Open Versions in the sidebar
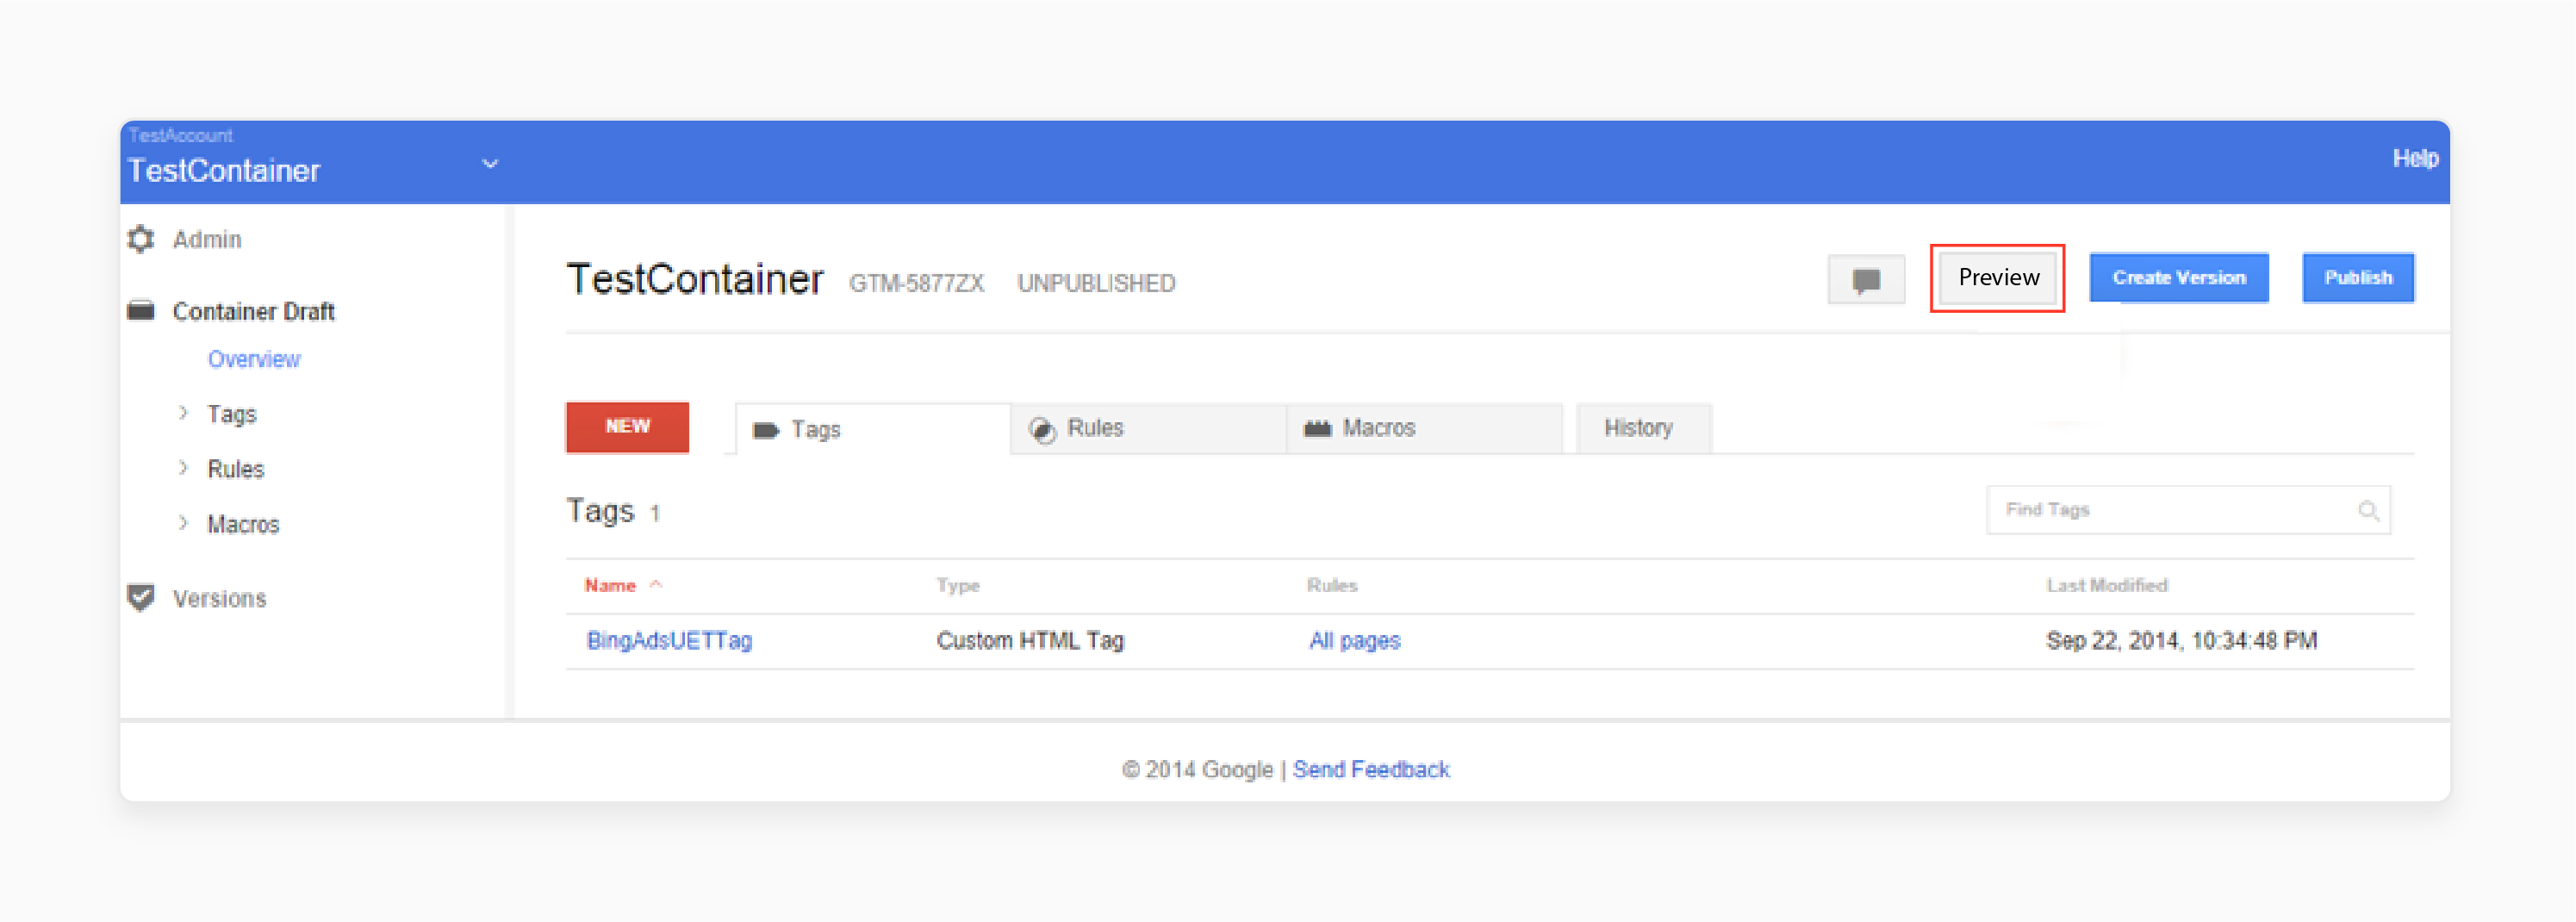The image size is (2576, 922). coord(220,598)
